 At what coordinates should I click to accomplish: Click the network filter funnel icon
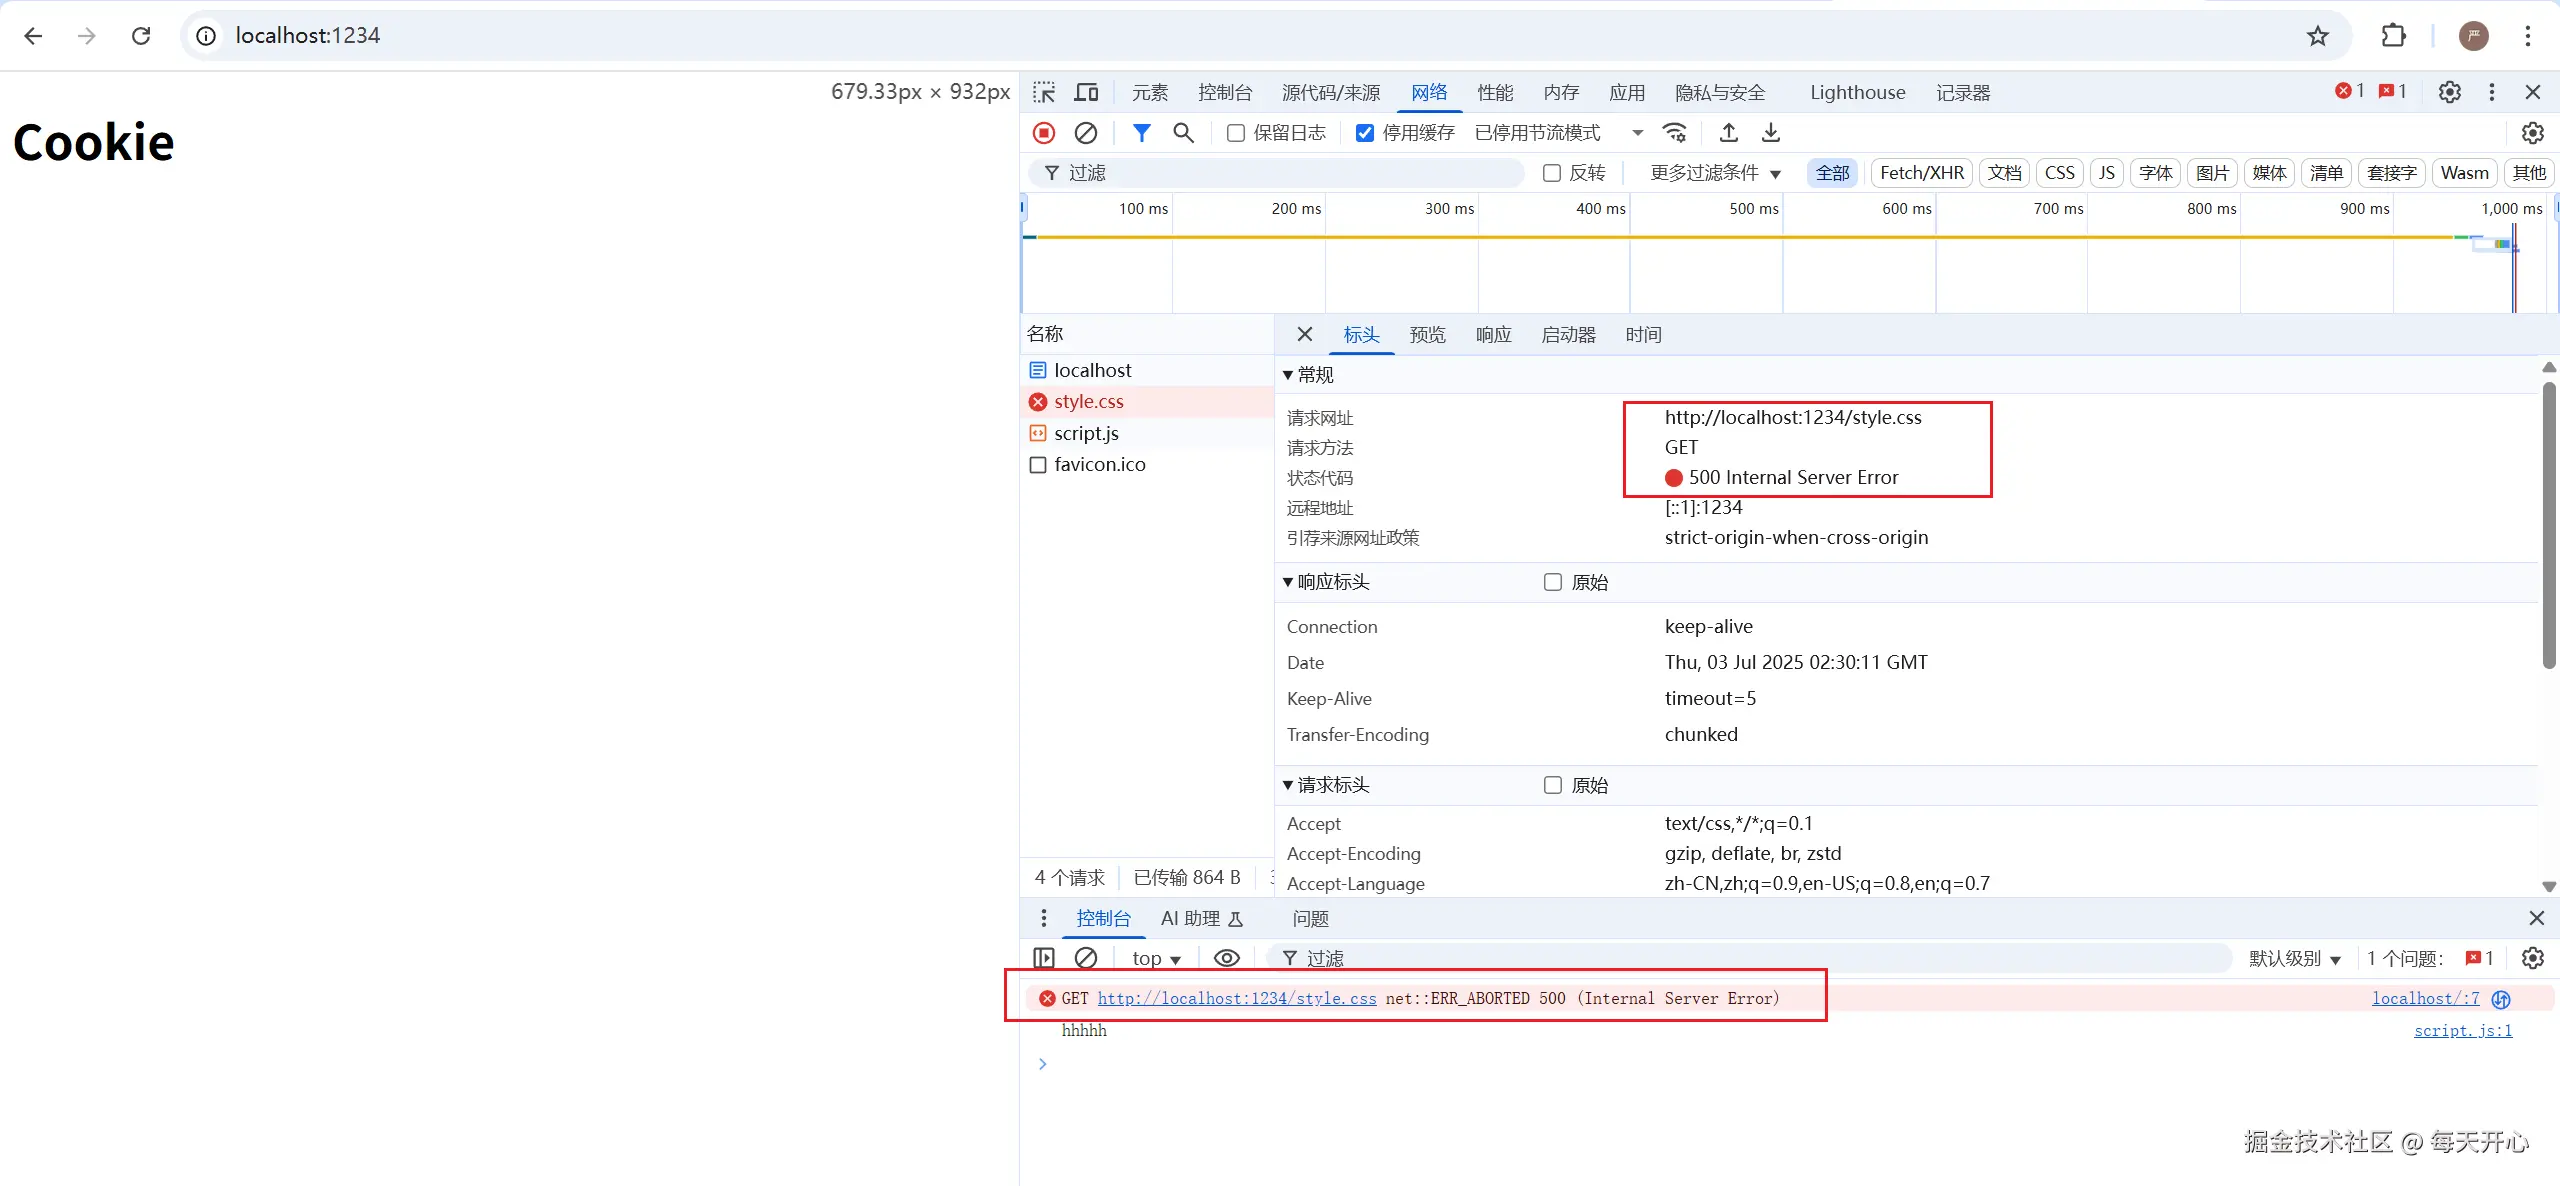1141,133
